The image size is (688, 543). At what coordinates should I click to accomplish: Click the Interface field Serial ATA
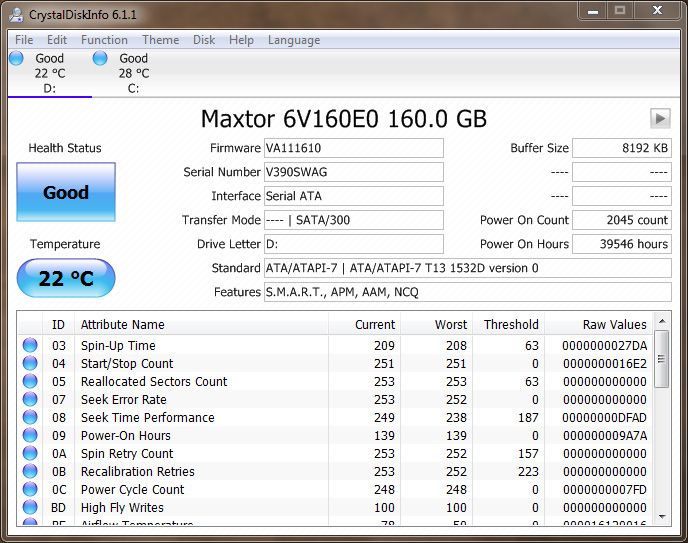(354, 196)
